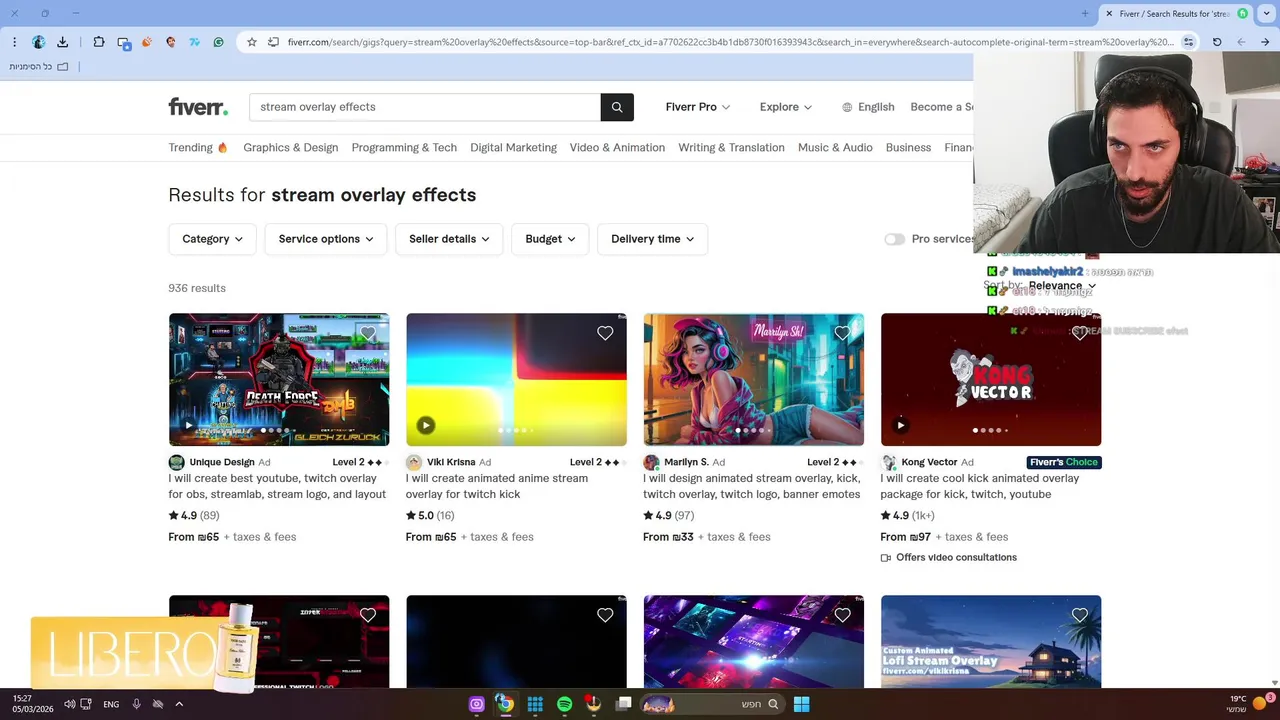Viewport: 1280px width, 720px height.
Task: Expand the Explore dropdown
Action: pos(786,107)
